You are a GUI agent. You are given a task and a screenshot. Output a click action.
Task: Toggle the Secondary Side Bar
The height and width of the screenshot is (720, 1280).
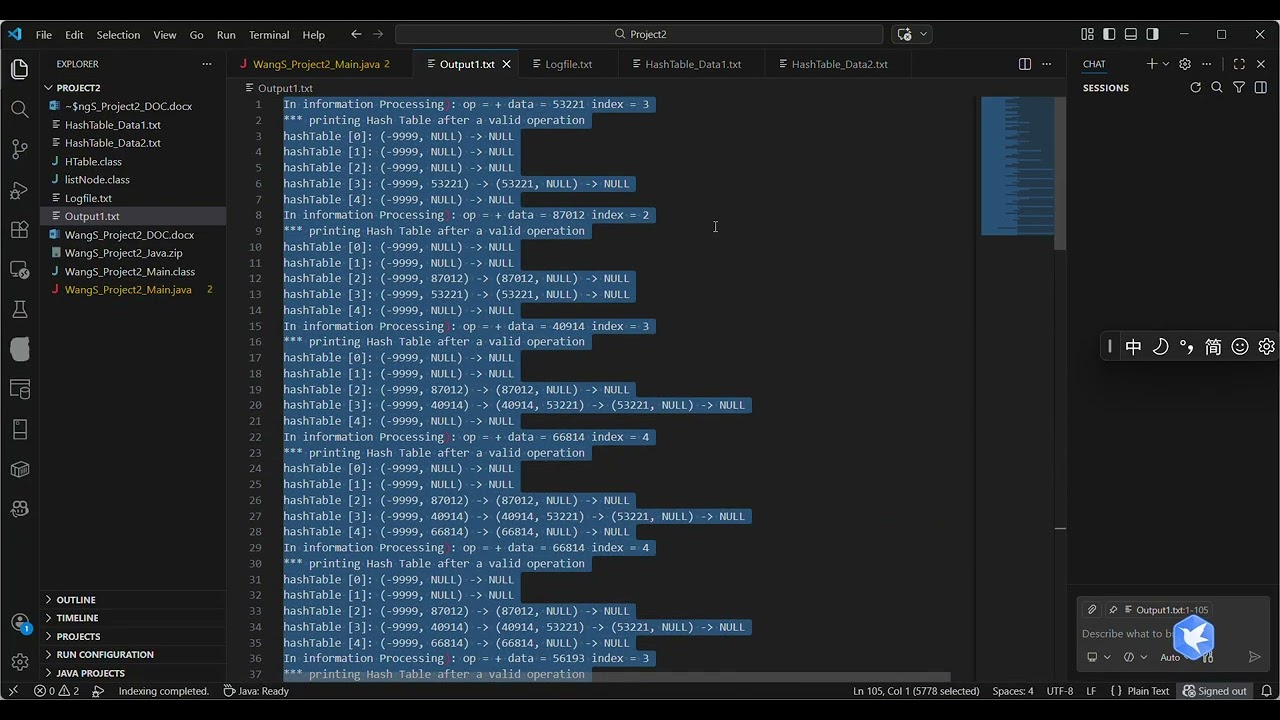[1153, 34]
